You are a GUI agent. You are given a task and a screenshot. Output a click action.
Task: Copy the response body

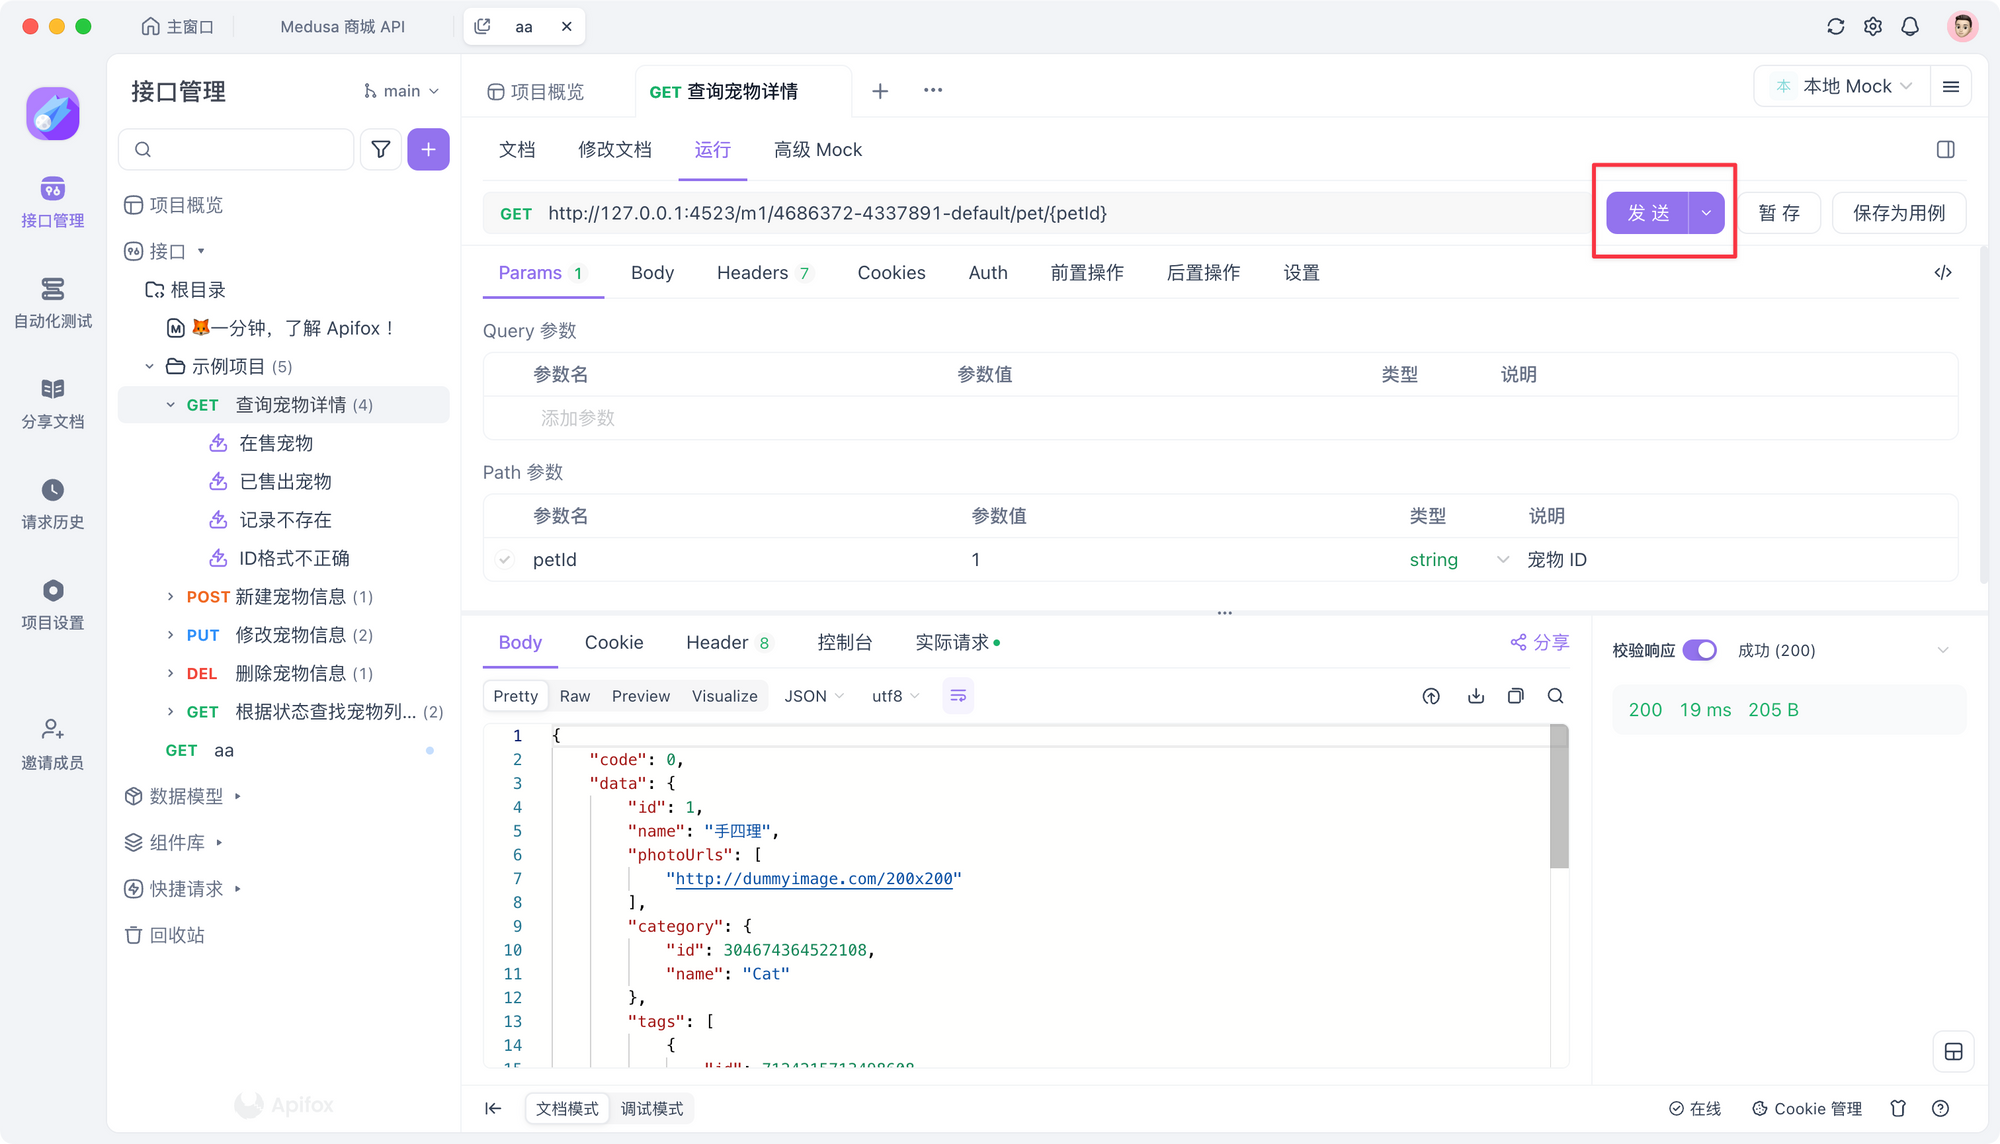(x=1515, y=696)
